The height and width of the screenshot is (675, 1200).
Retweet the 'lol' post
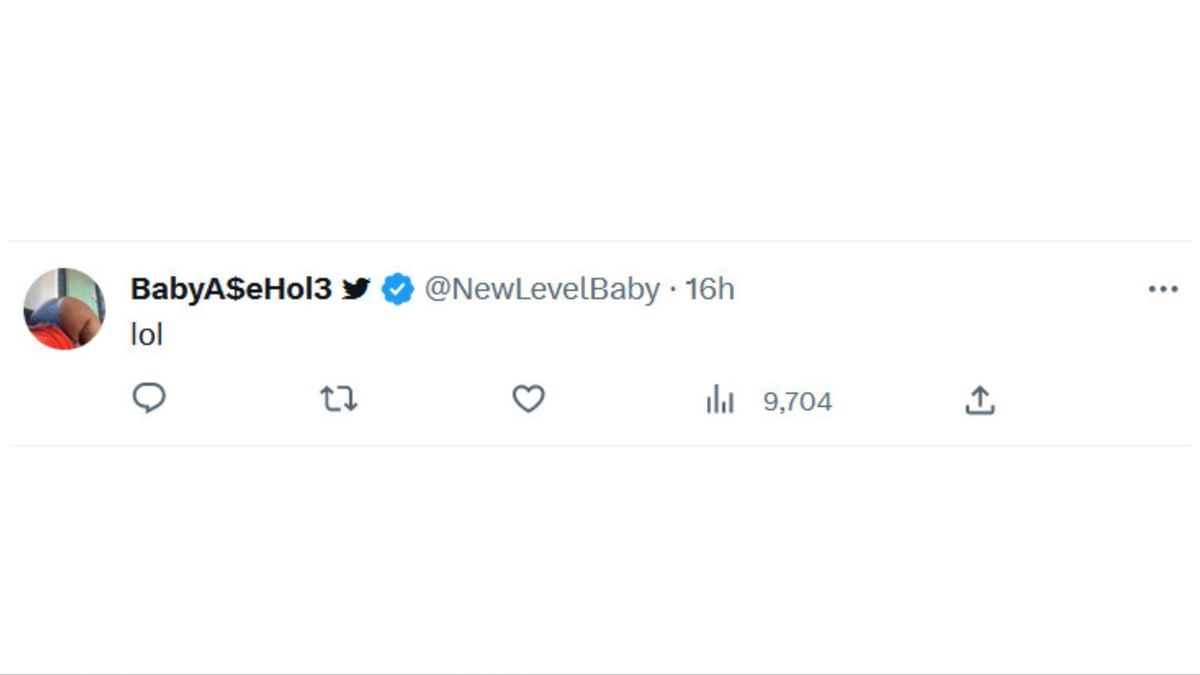point(339,400)
